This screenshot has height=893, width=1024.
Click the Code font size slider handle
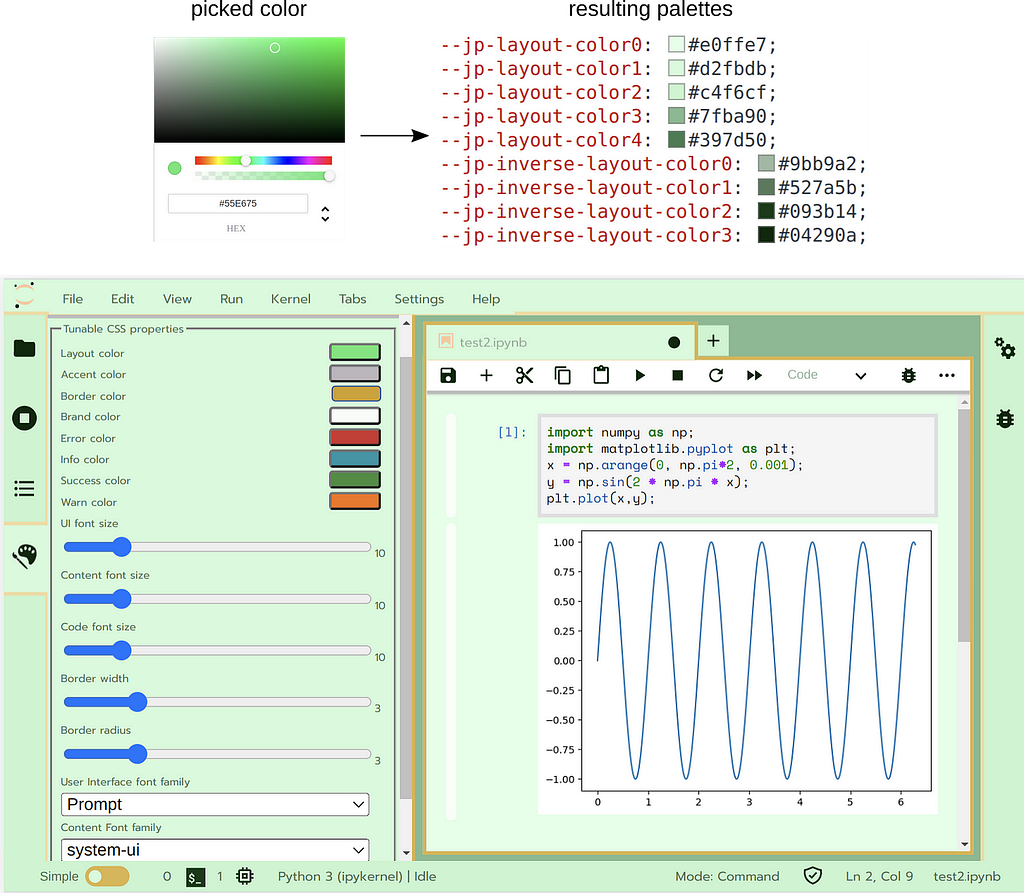tap(121, 650)
